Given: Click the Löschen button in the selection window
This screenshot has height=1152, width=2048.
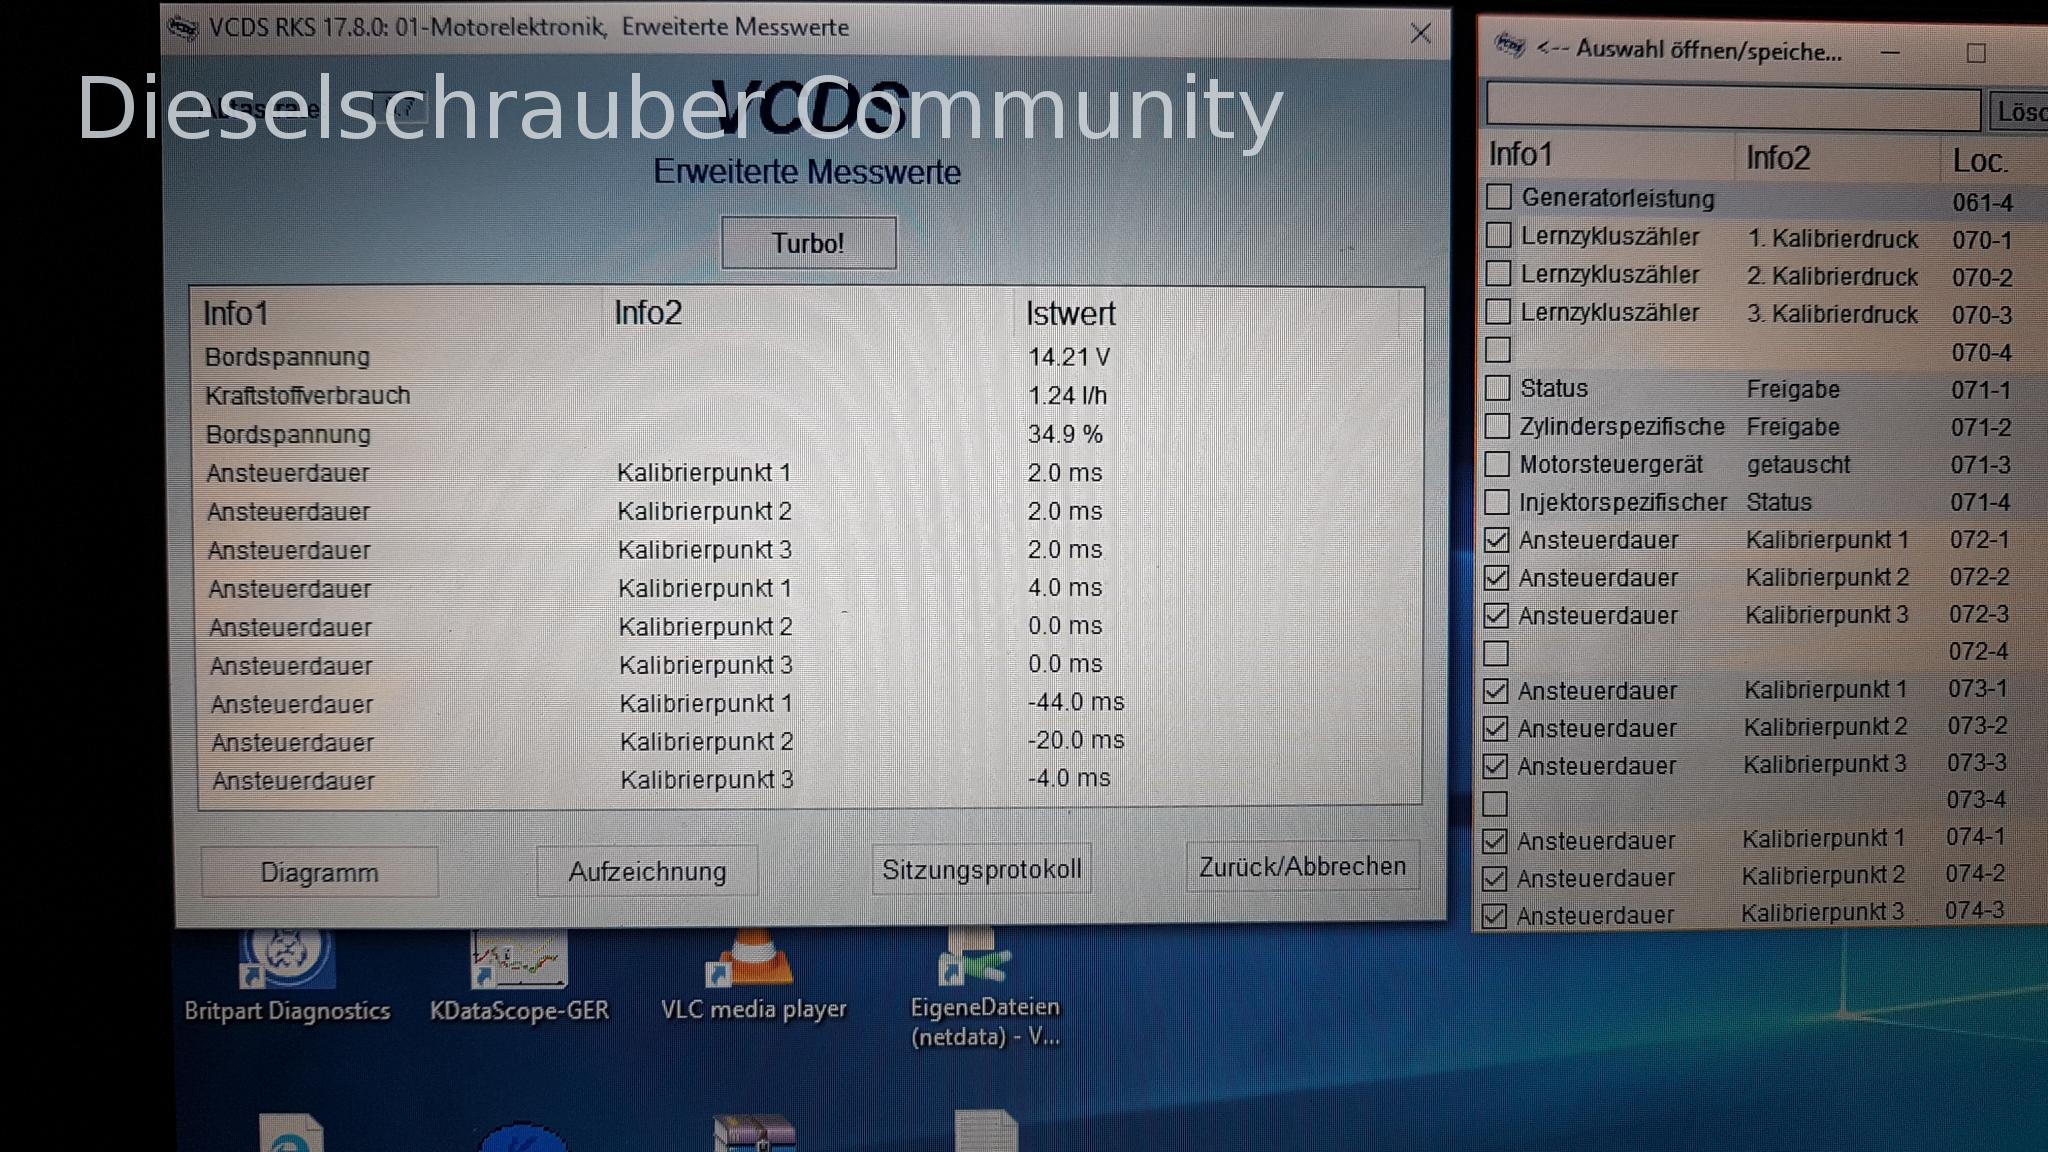Looking at the screenshot, I should (2018, 111).
